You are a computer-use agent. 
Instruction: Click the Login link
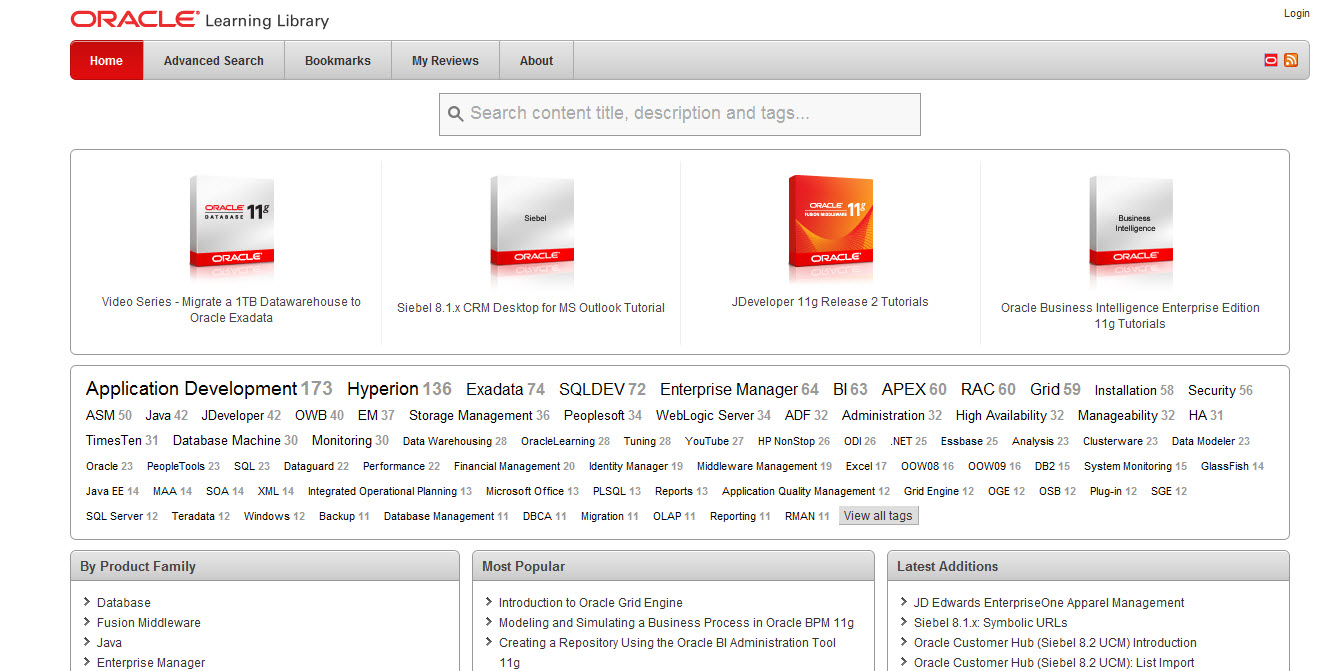[x=1297, y=13]
